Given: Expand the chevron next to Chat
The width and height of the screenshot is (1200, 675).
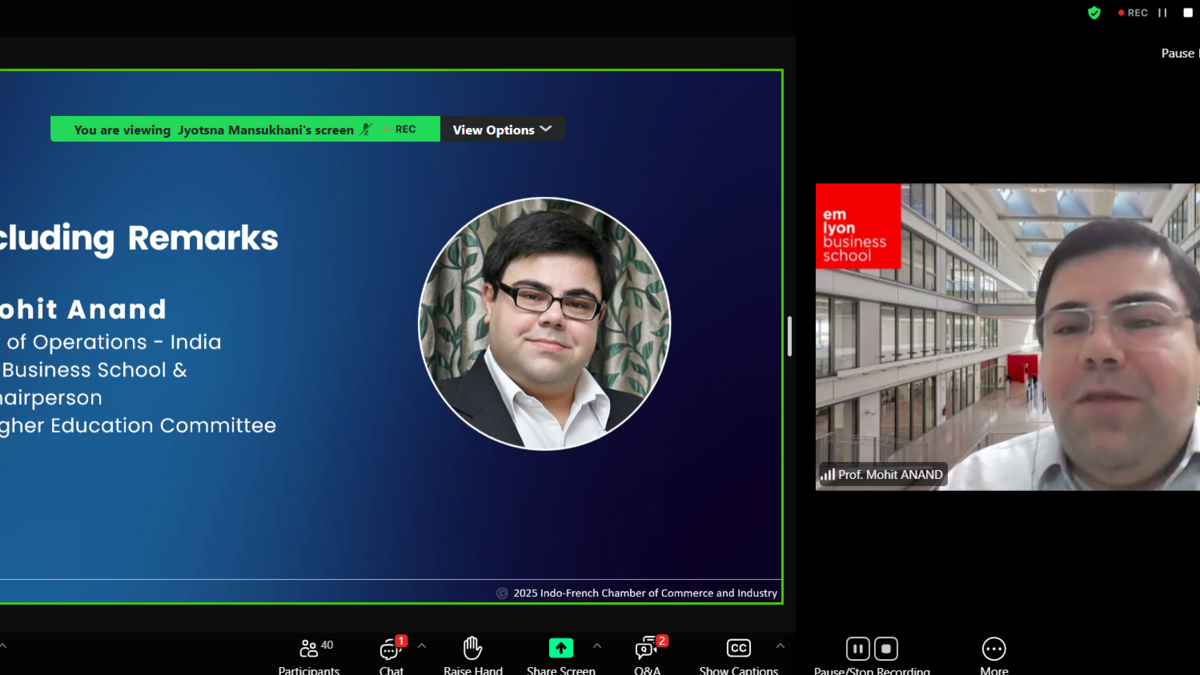Looking at the screenshot, I should 422,646.
